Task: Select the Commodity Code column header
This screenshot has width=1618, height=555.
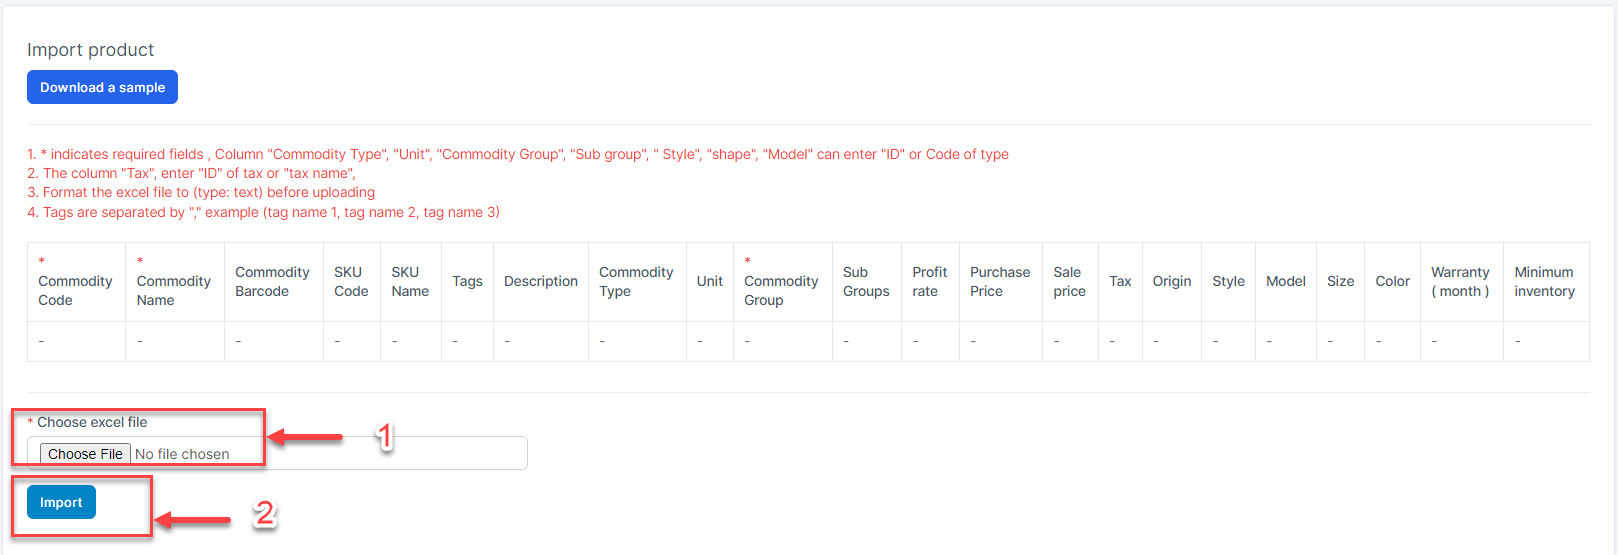Action: point(75,290)
